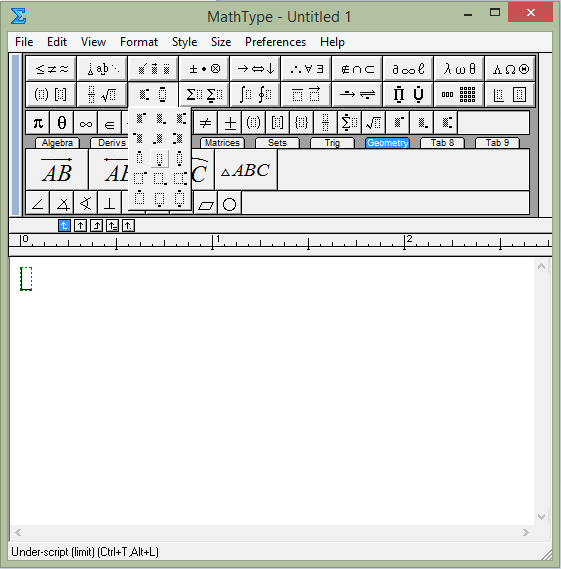Open the set theory symbols palette (∉ ∩ ⊂)
The image size is (561, 569).
pos(357,69)
